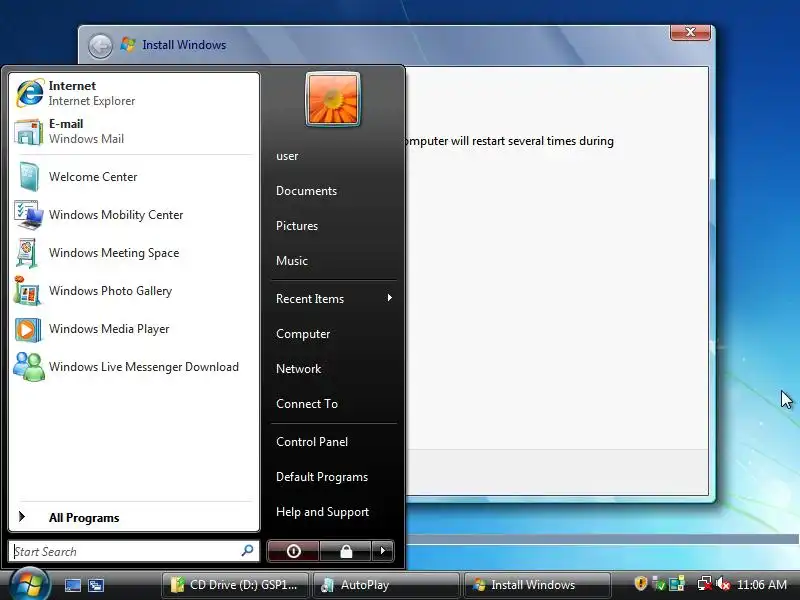Open the network status tray icon

[x=705, y=583]
